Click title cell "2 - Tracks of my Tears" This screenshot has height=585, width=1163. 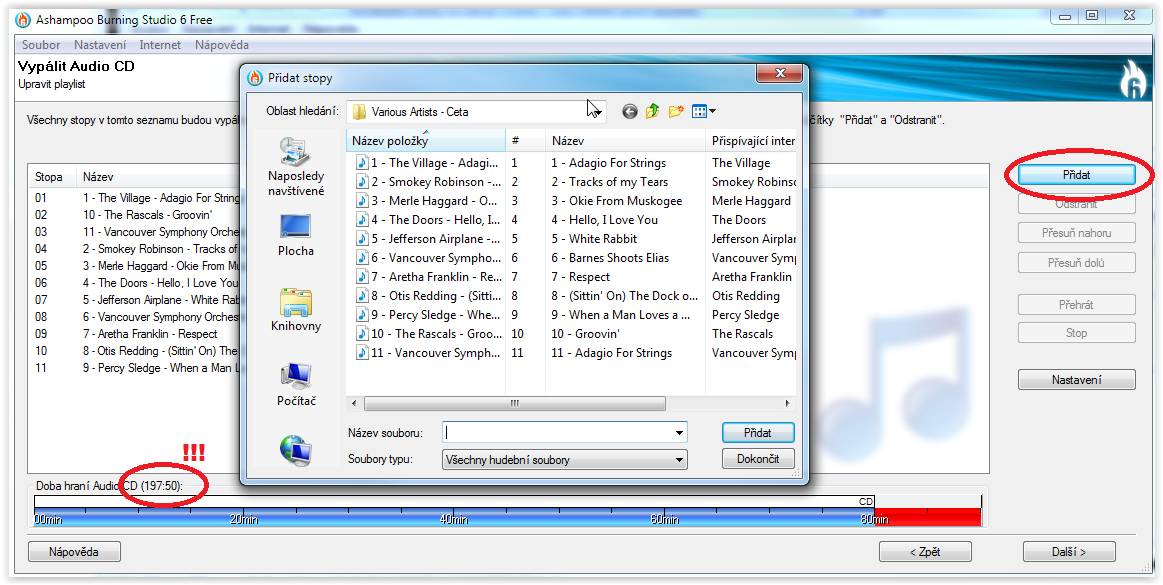(609, 182)
